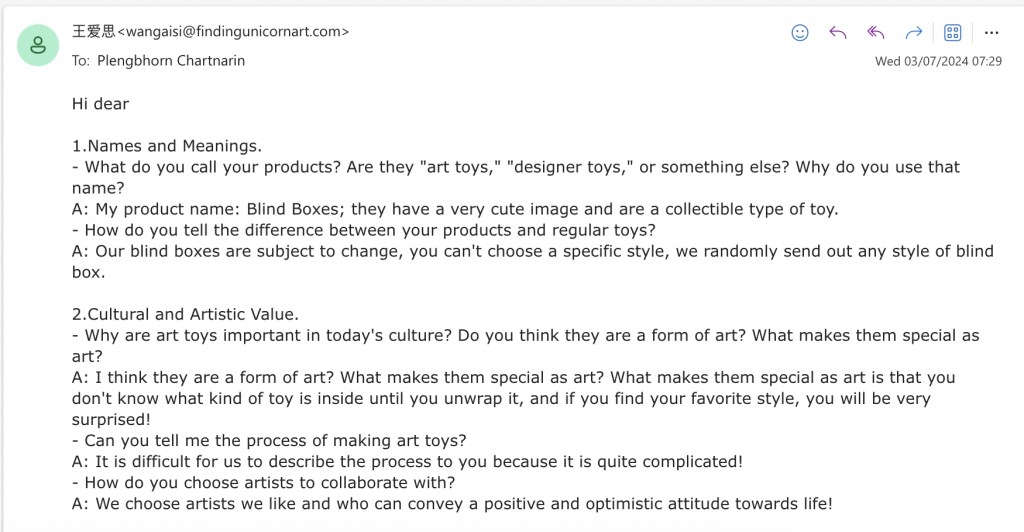The image size is (1024, 532).
Task: Reply to the sender using single arrow
Action: pos(837,33)
